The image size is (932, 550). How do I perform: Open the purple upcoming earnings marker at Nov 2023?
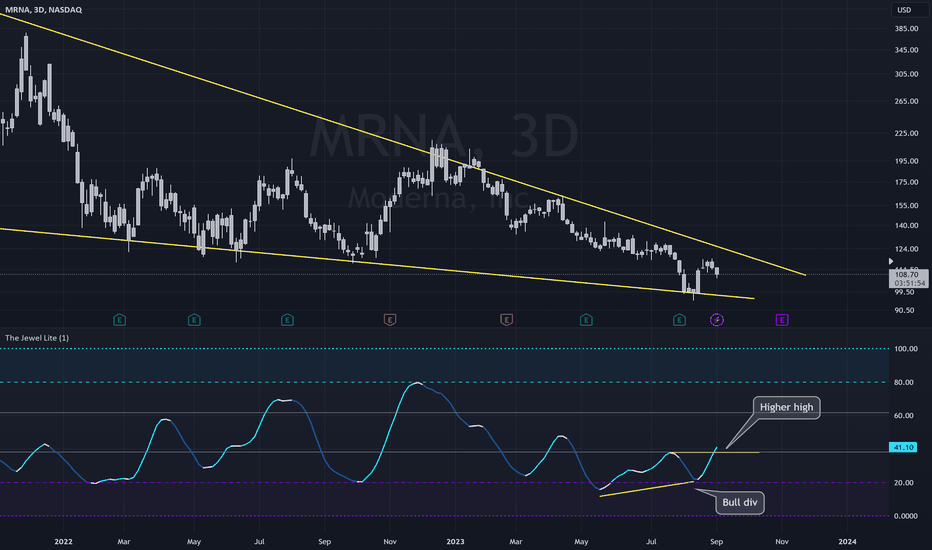782,320
